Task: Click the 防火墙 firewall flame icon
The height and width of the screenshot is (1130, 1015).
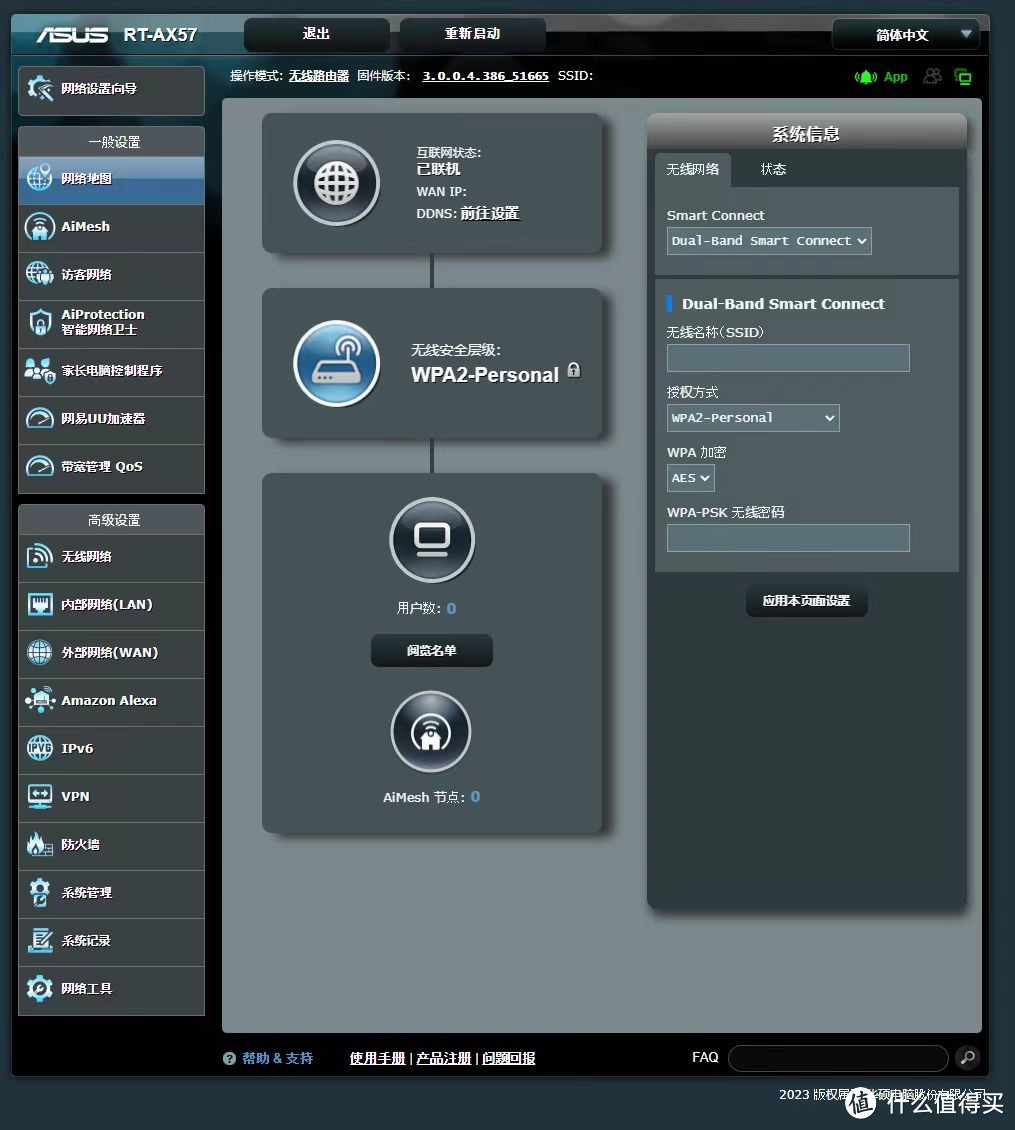Action: [x=40, y=844]
